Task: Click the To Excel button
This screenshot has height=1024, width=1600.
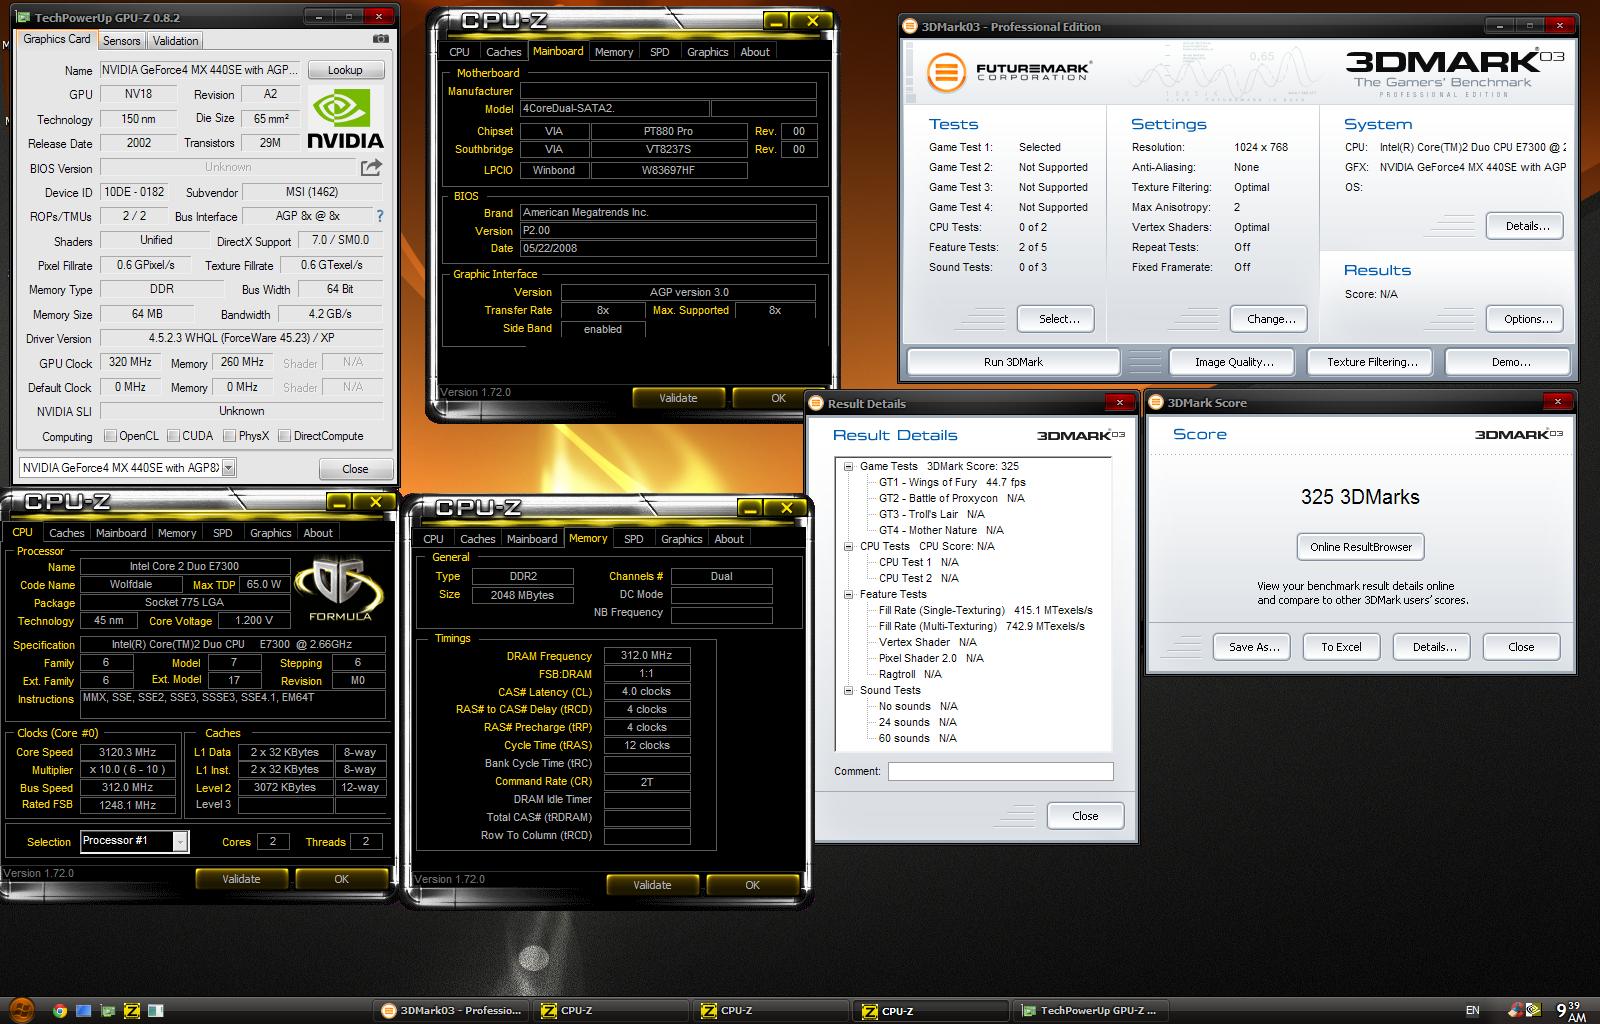Action: pyautogui.click(x=1341, y=647)
